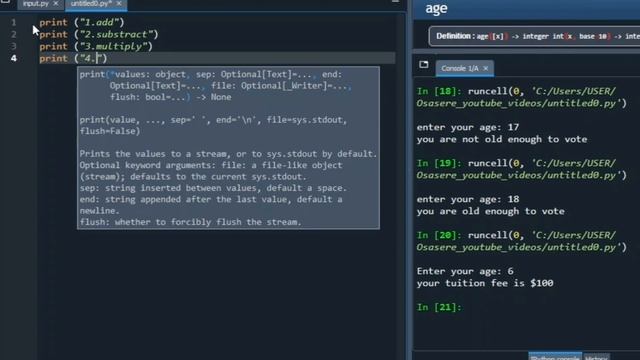Open the Console 1/A tab
This screenshot has width=640, height=360.
460,68
